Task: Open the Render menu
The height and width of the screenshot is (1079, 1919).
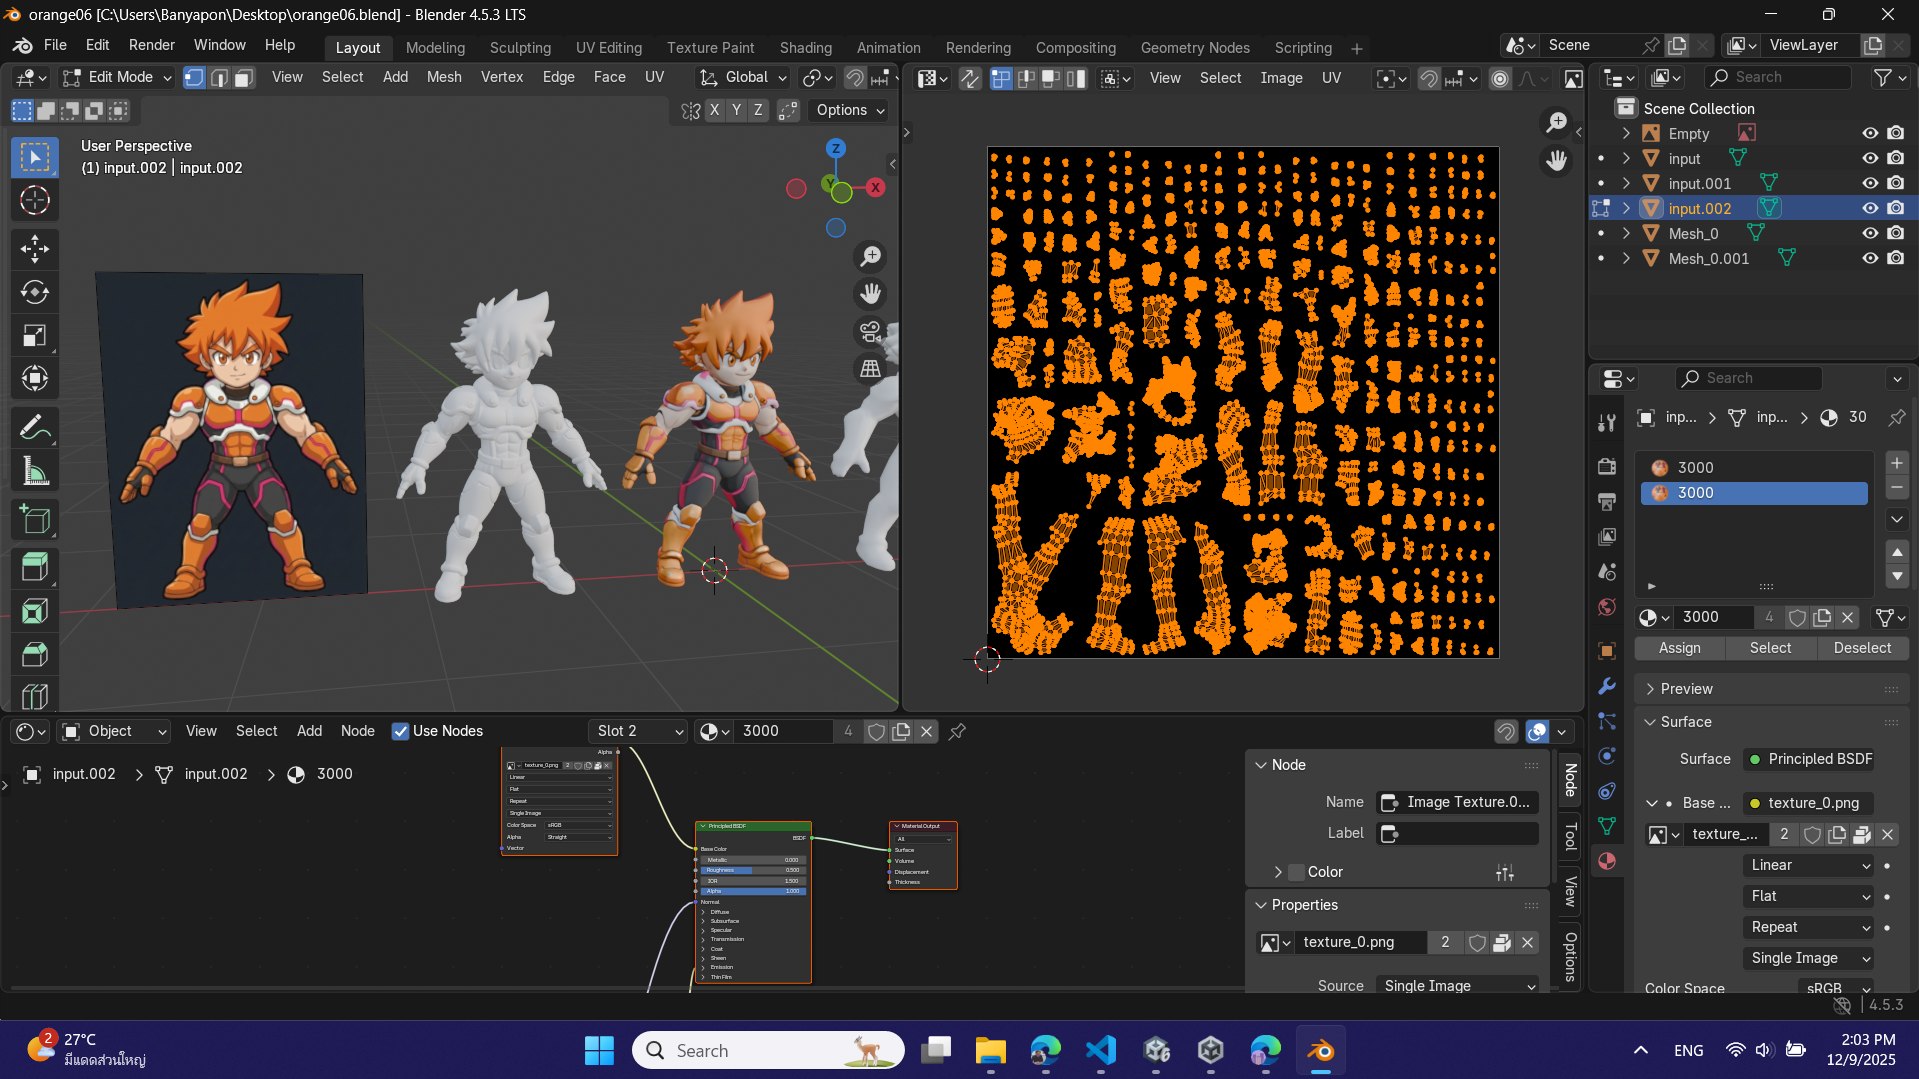Action: point(151,45)
